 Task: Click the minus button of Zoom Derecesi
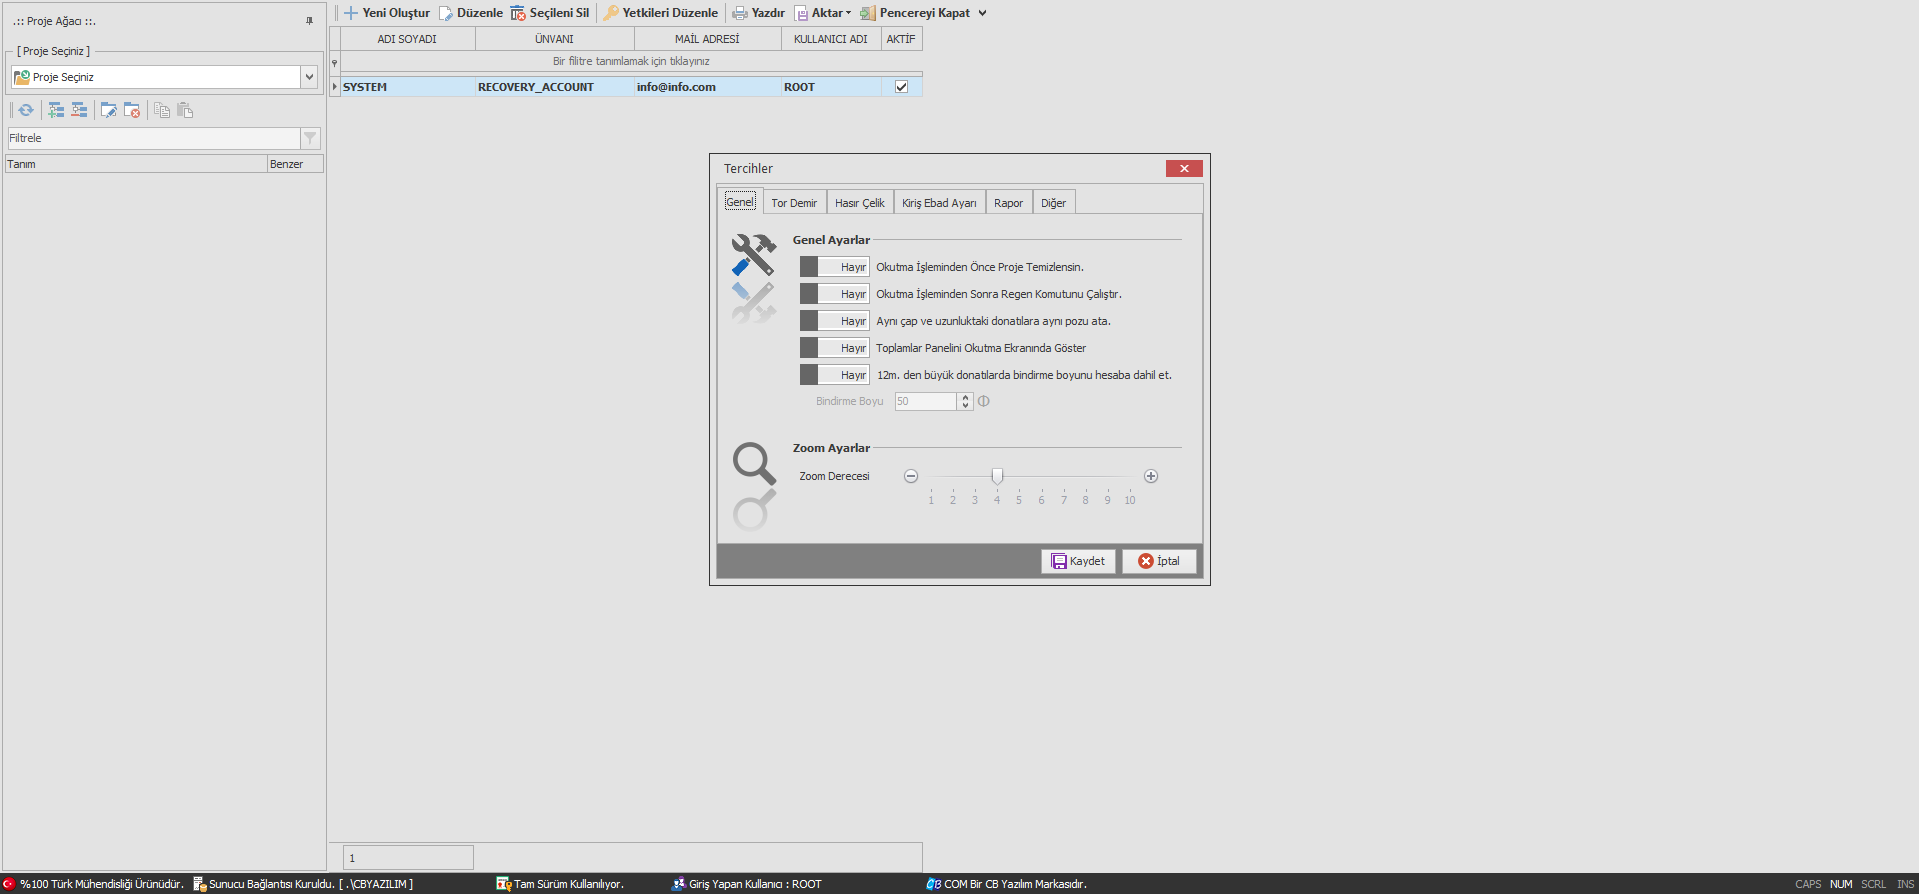click(x=911, y=476)
